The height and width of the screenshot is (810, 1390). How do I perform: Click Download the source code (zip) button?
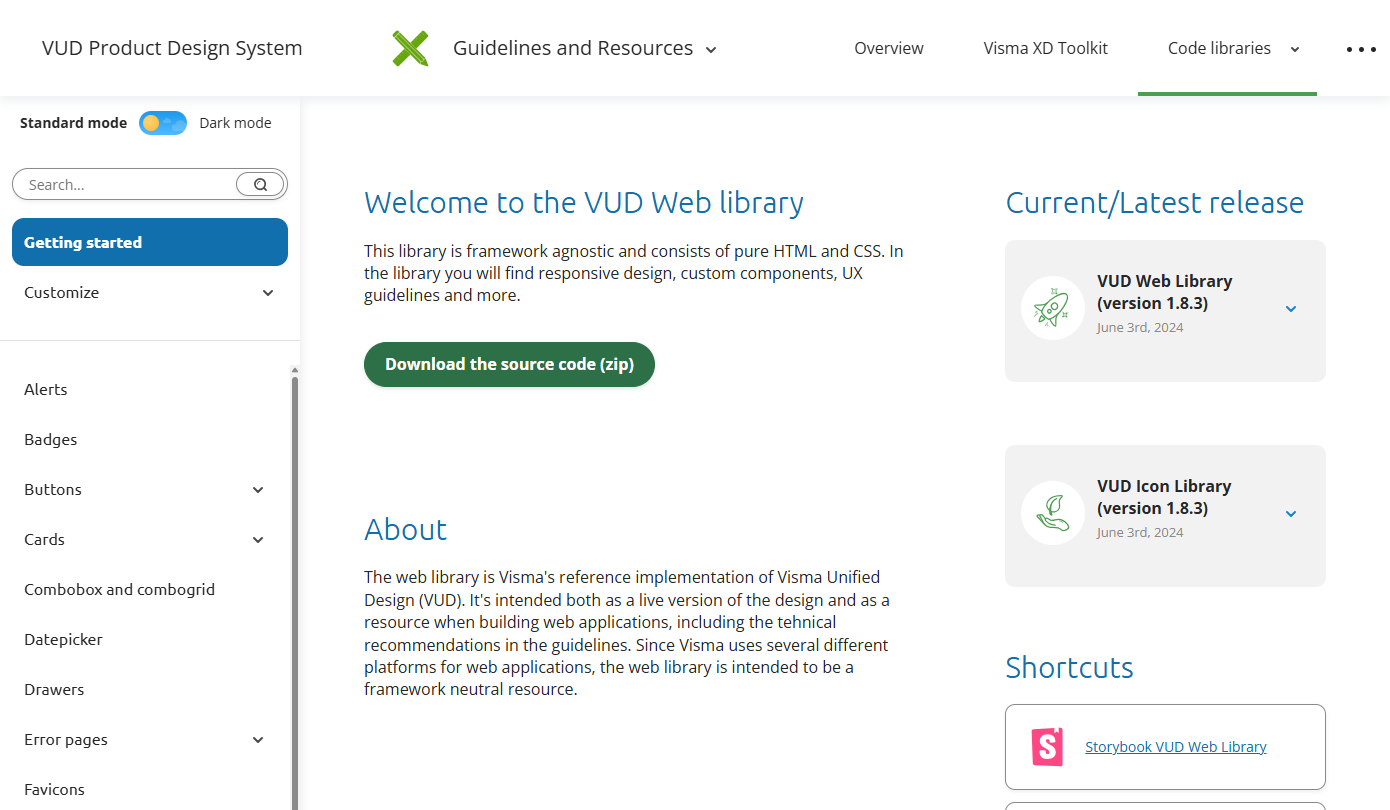pyautogui.click(x=509, y=364)
